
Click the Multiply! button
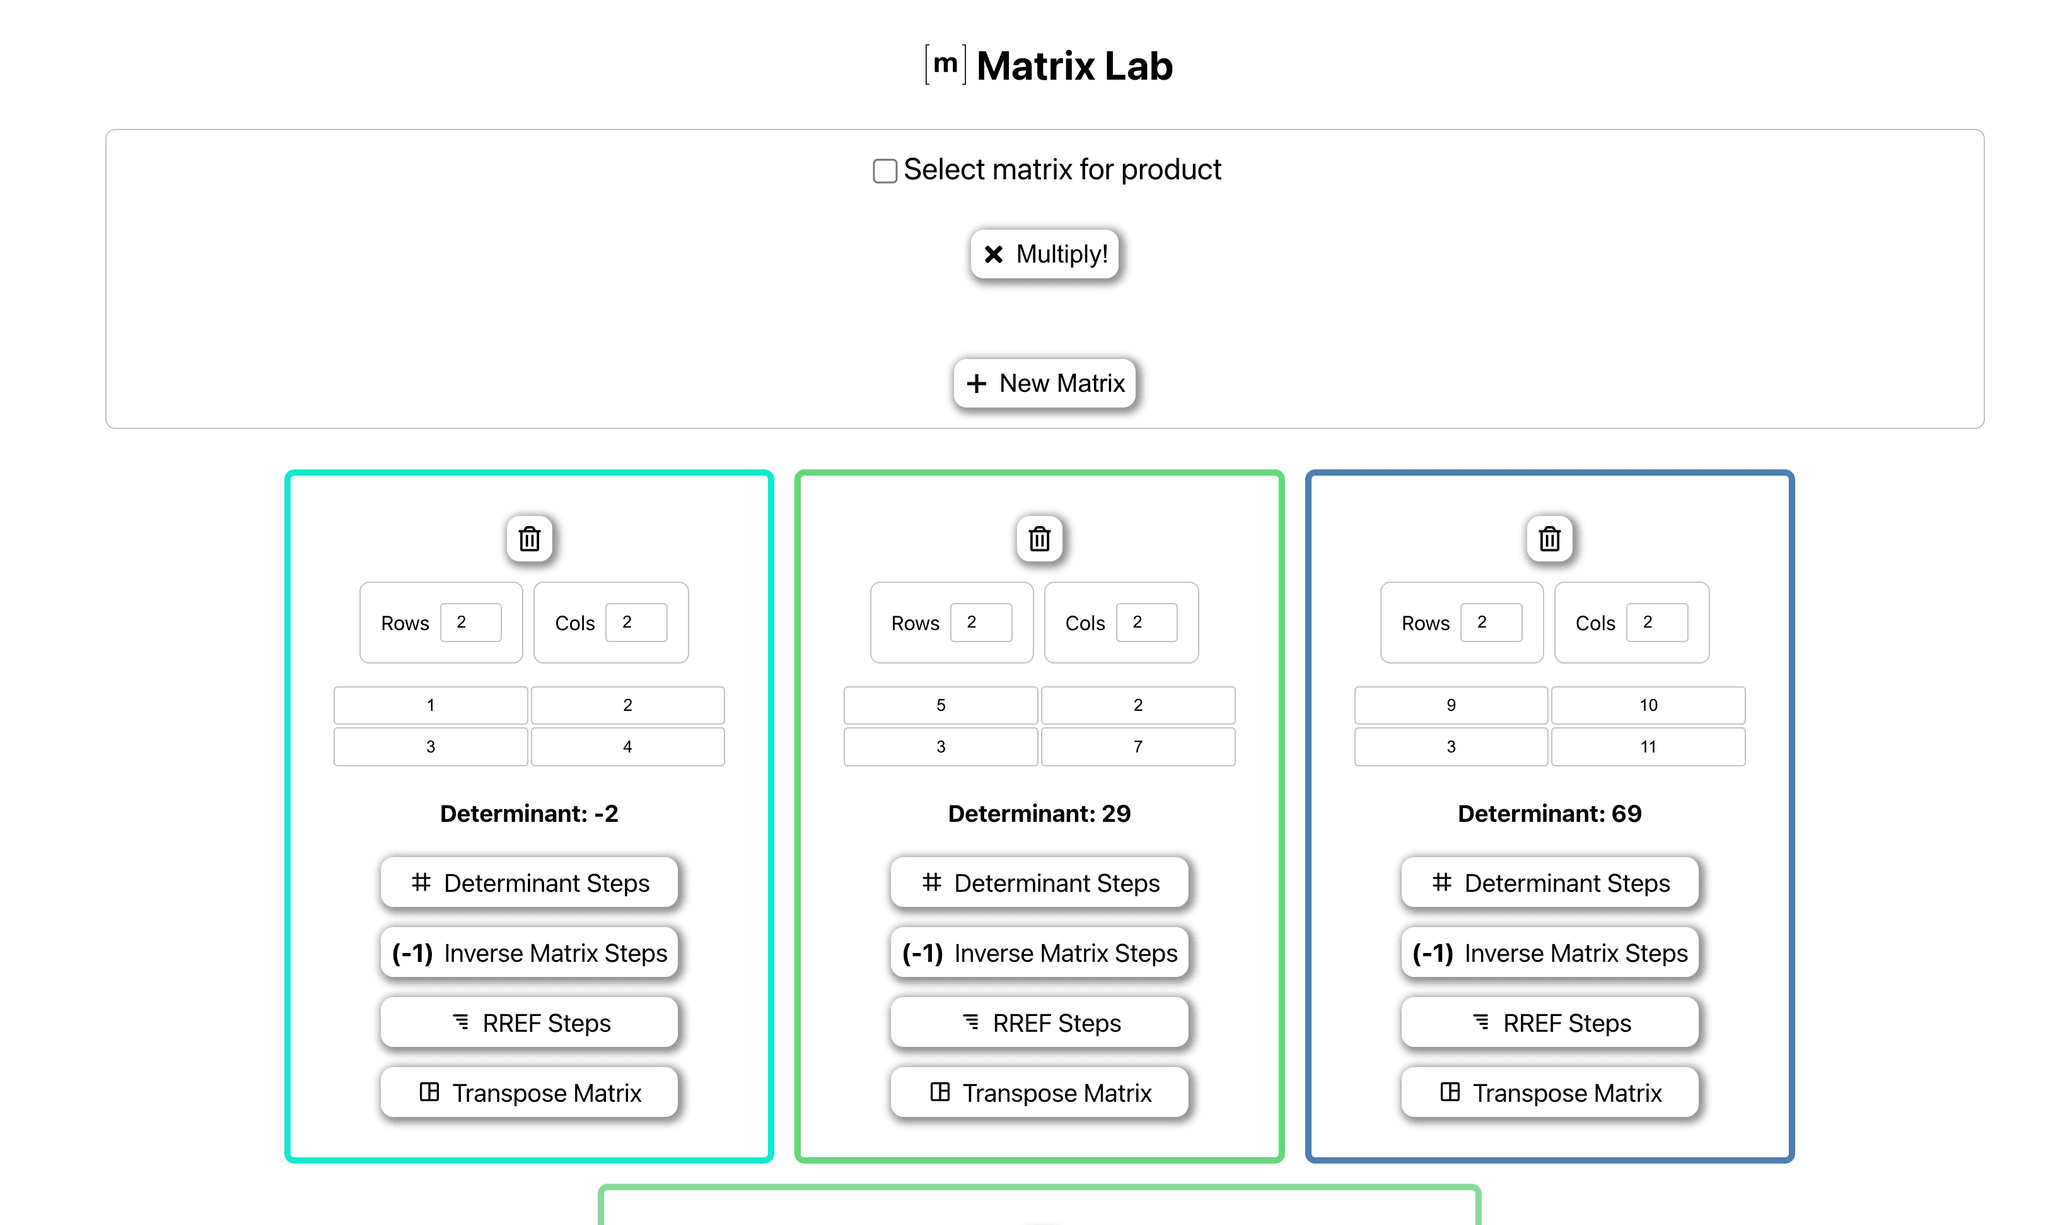[x=1045, y=254]
